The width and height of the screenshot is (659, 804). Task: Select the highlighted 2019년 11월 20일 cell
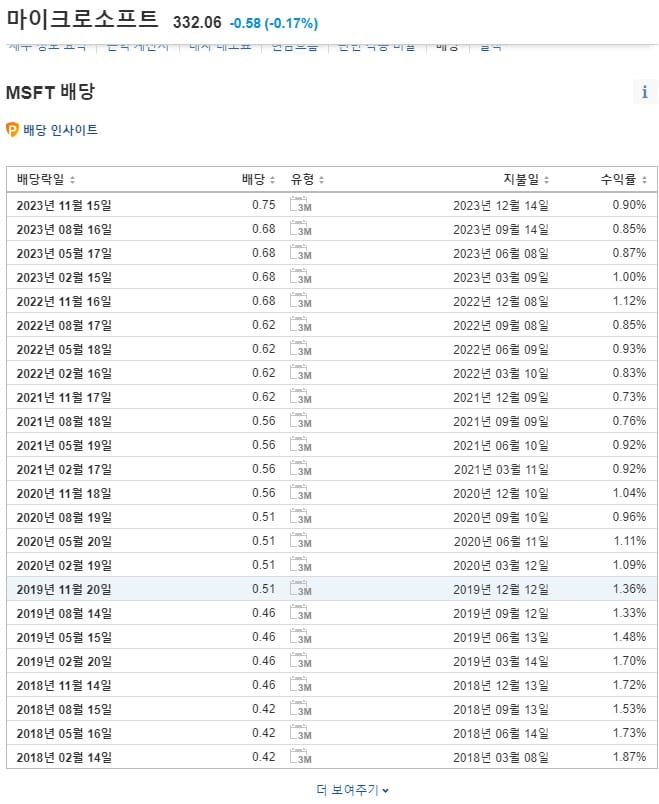click(x=64, y=589)
